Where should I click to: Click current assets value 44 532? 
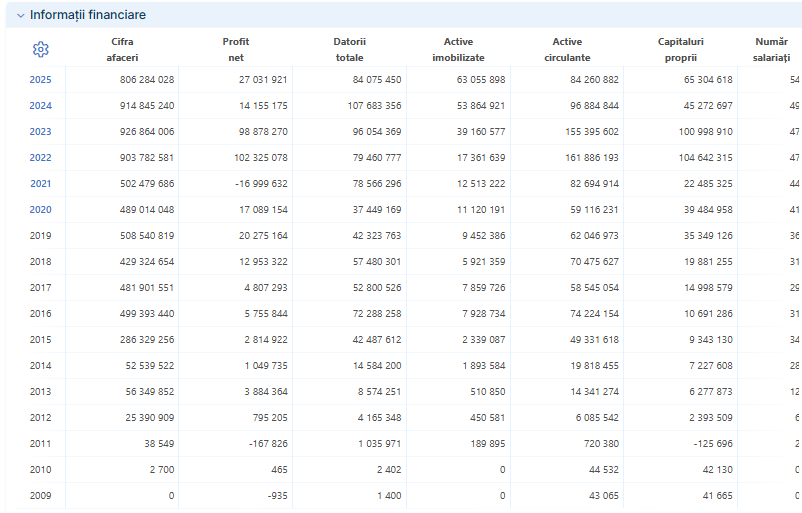click(604, 470)
